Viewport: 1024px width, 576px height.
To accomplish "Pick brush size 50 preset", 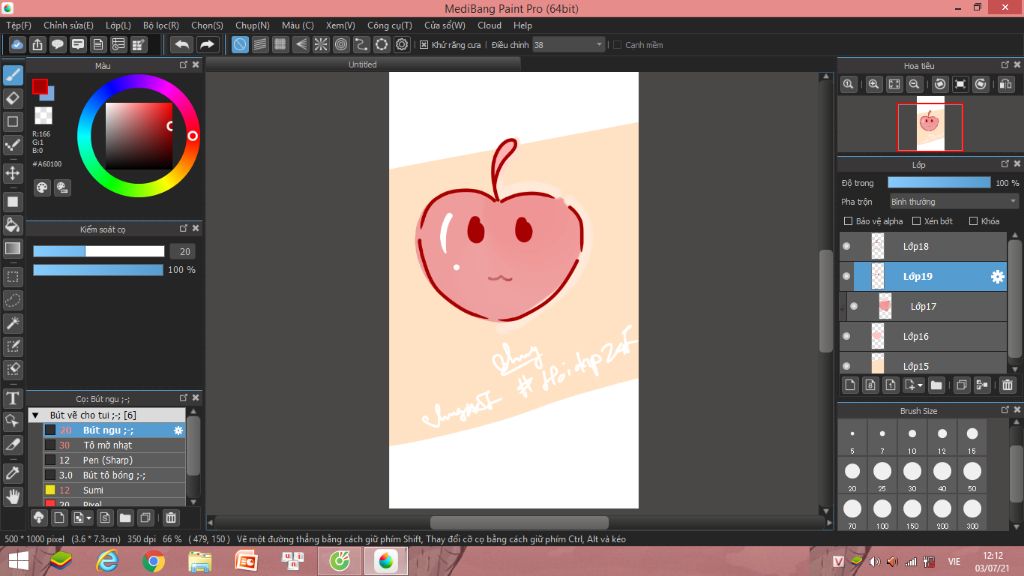I will tap(972, 474).
